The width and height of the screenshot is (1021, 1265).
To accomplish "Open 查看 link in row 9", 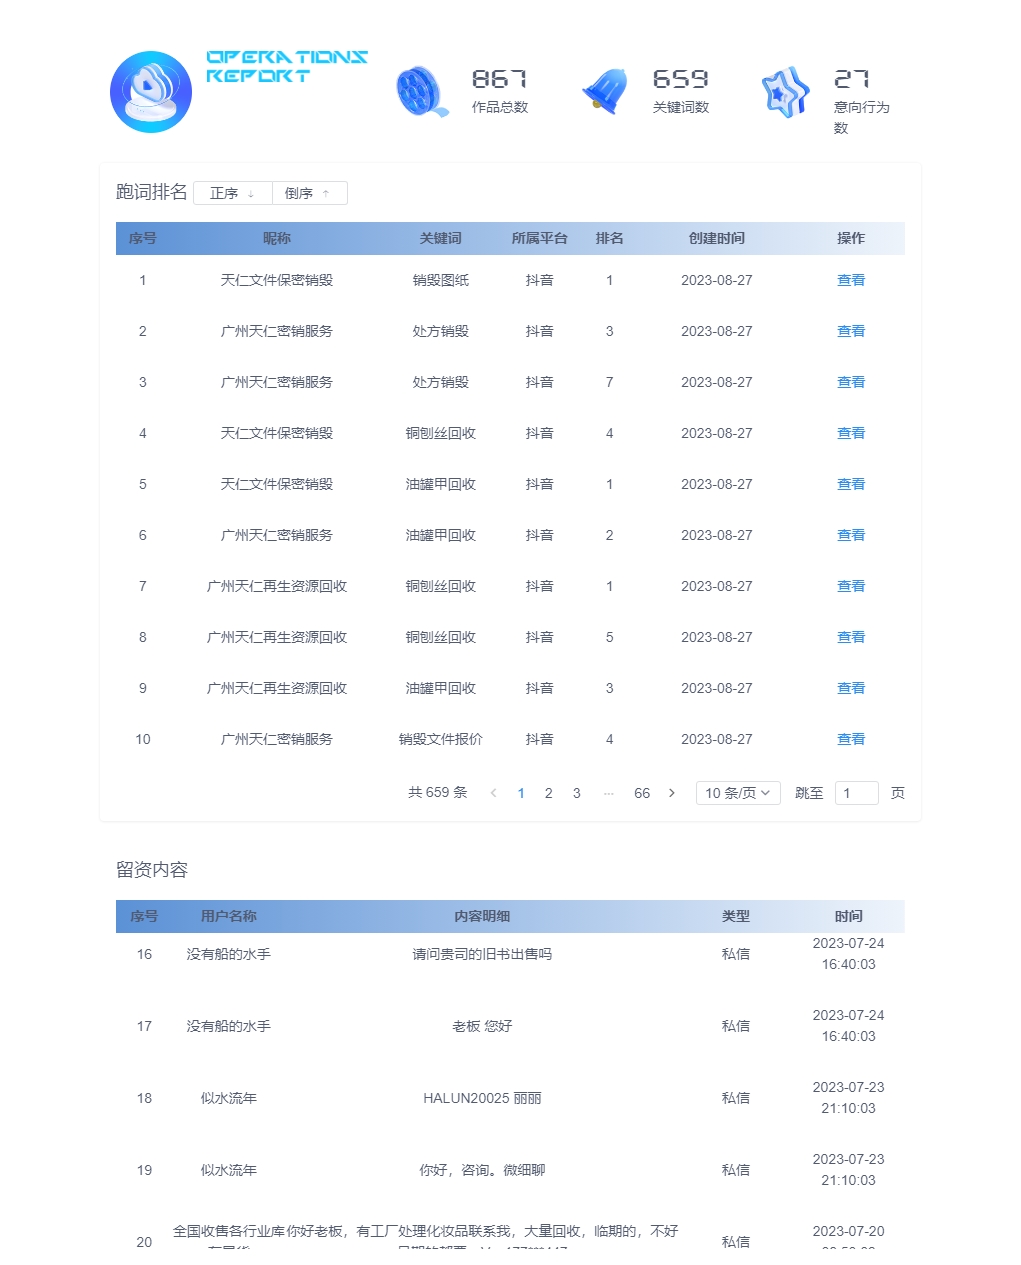I will click(x=851, y=688).
